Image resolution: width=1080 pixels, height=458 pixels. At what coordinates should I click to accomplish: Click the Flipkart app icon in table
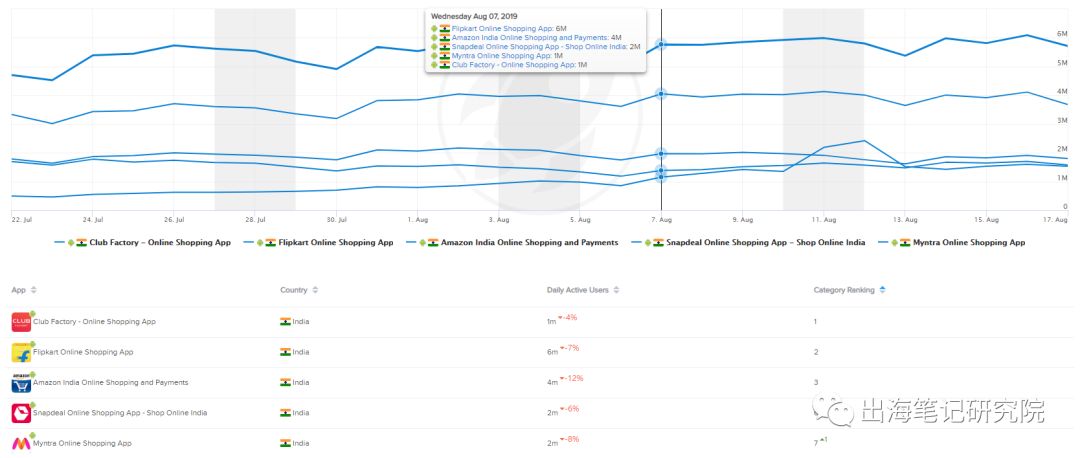[x=21, y=352]
